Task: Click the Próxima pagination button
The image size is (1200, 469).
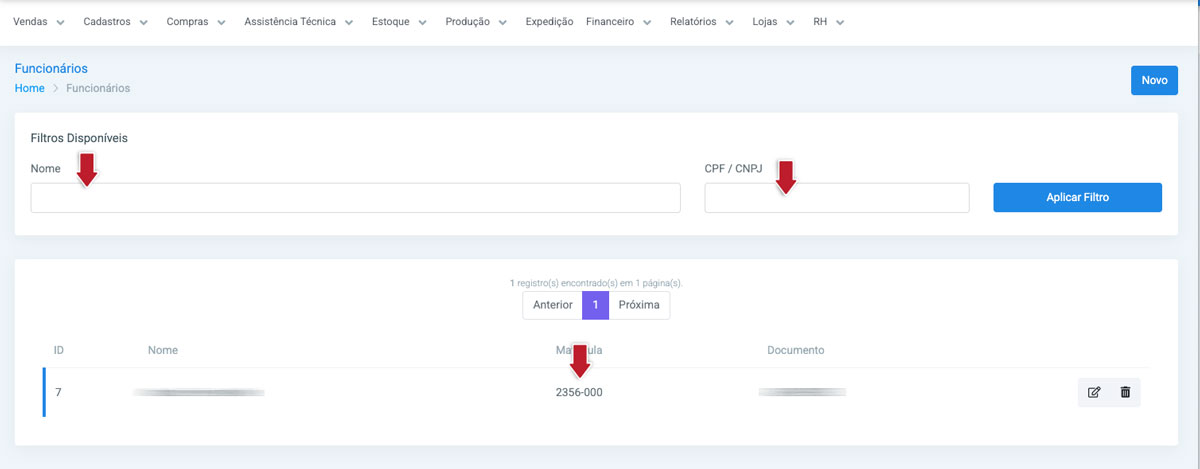Action: coord(639,305)
